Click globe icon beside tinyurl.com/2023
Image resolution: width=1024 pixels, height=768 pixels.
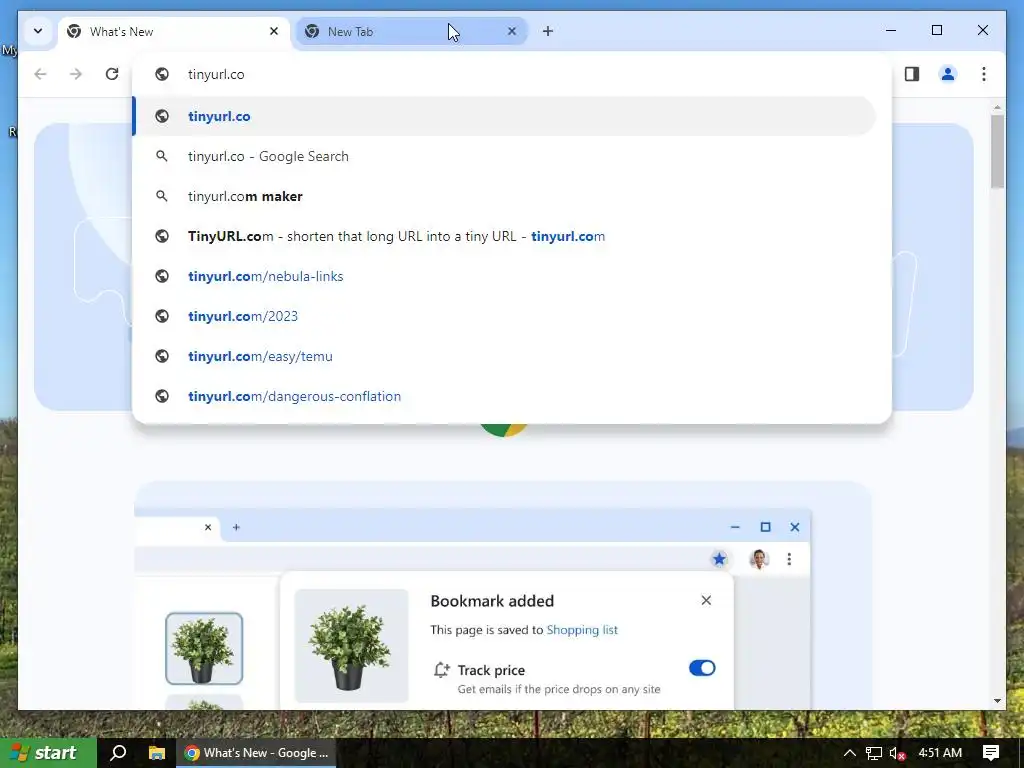162,316
